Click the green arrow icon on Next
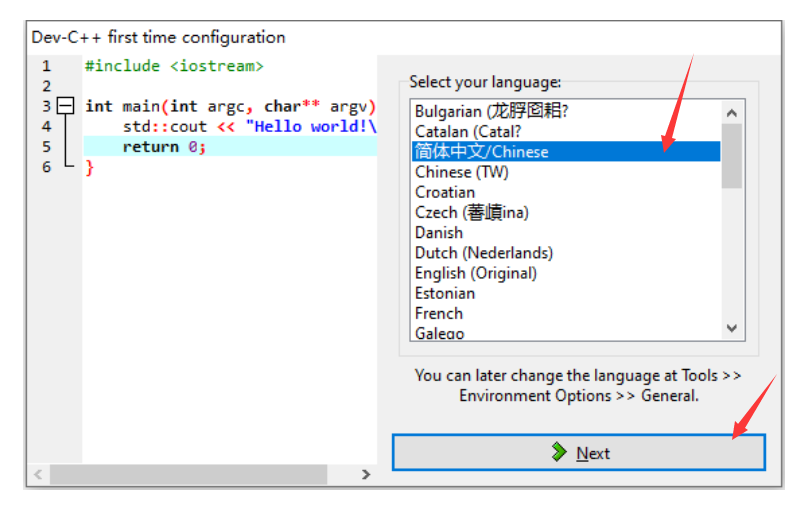This screenshot has height=512, width=805. [560, 453]
